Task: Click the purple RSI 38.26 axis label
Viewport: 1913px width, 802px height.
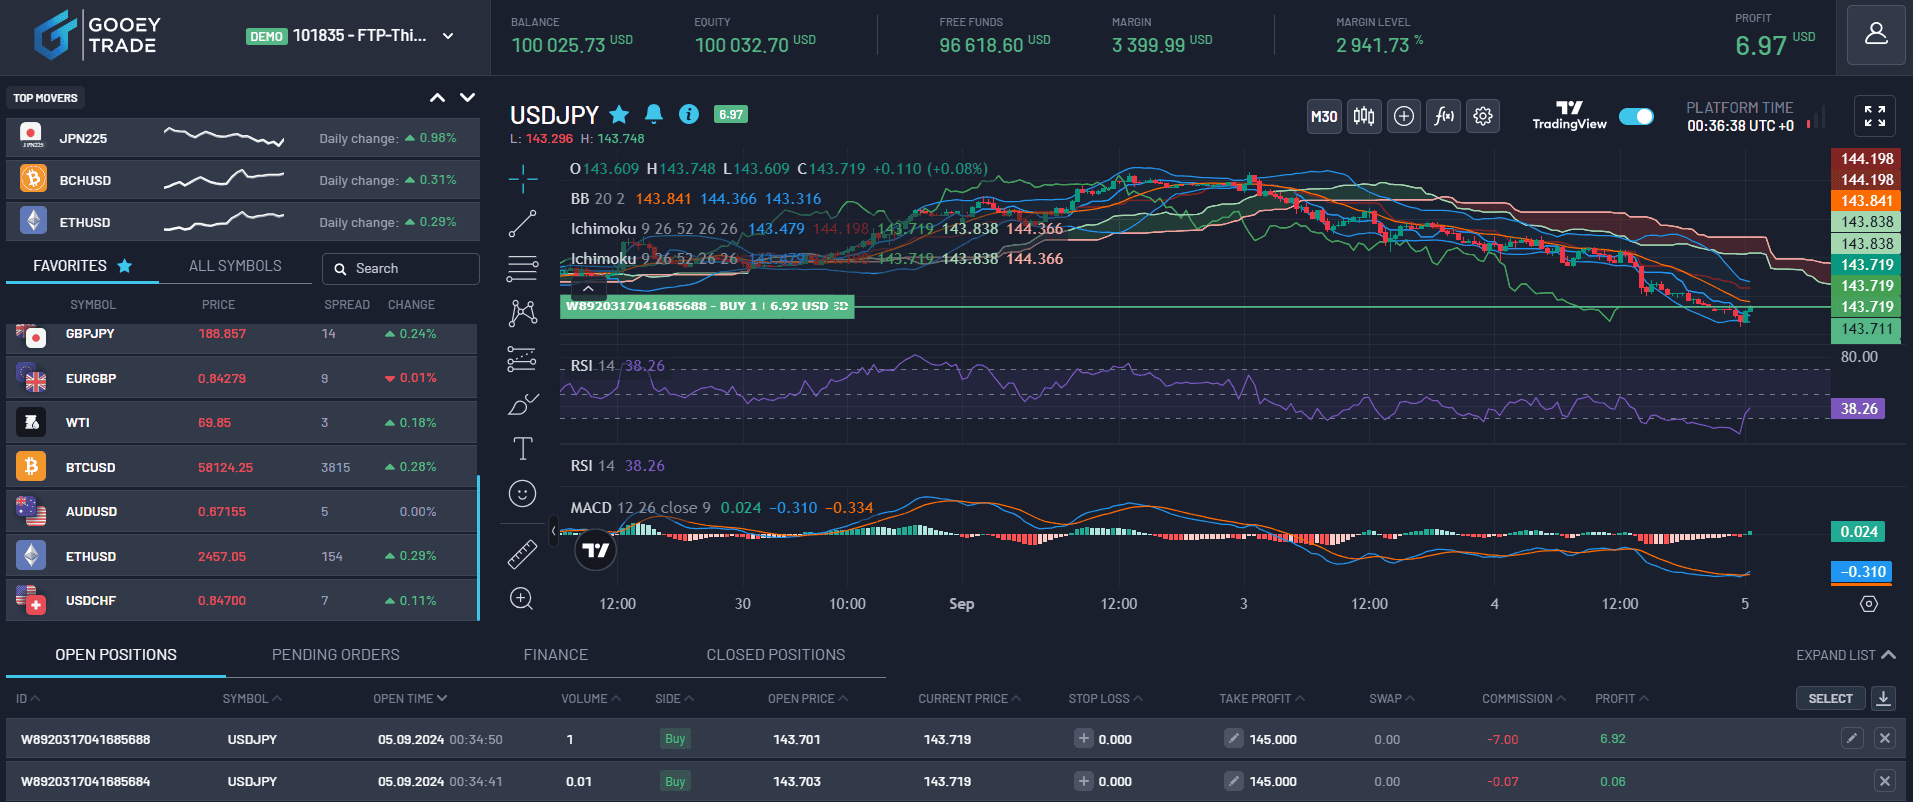Action: pyautogui.click(x=1858, y=408)
